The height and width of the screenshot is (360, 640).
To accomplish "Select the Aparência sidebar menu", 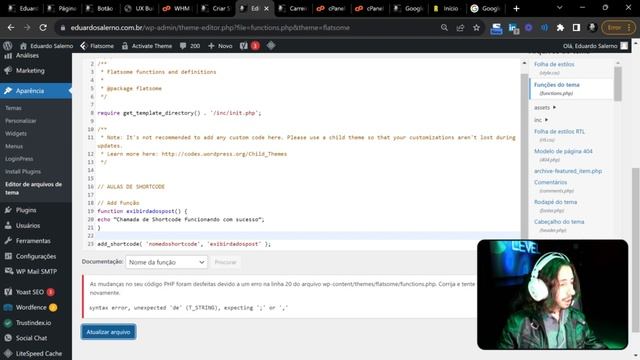I will 36,91.
